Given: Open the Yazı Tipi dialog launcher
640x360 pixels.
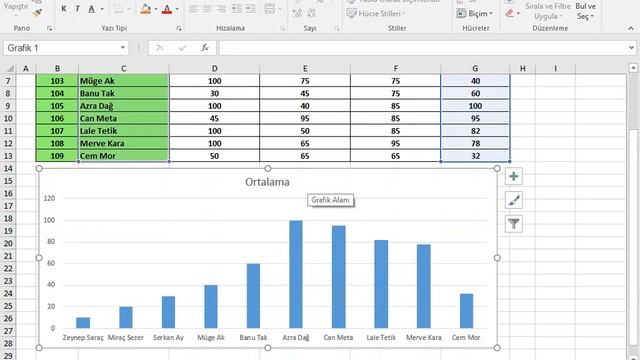Looking at the screenshot, I should click(x=179, y=28).
